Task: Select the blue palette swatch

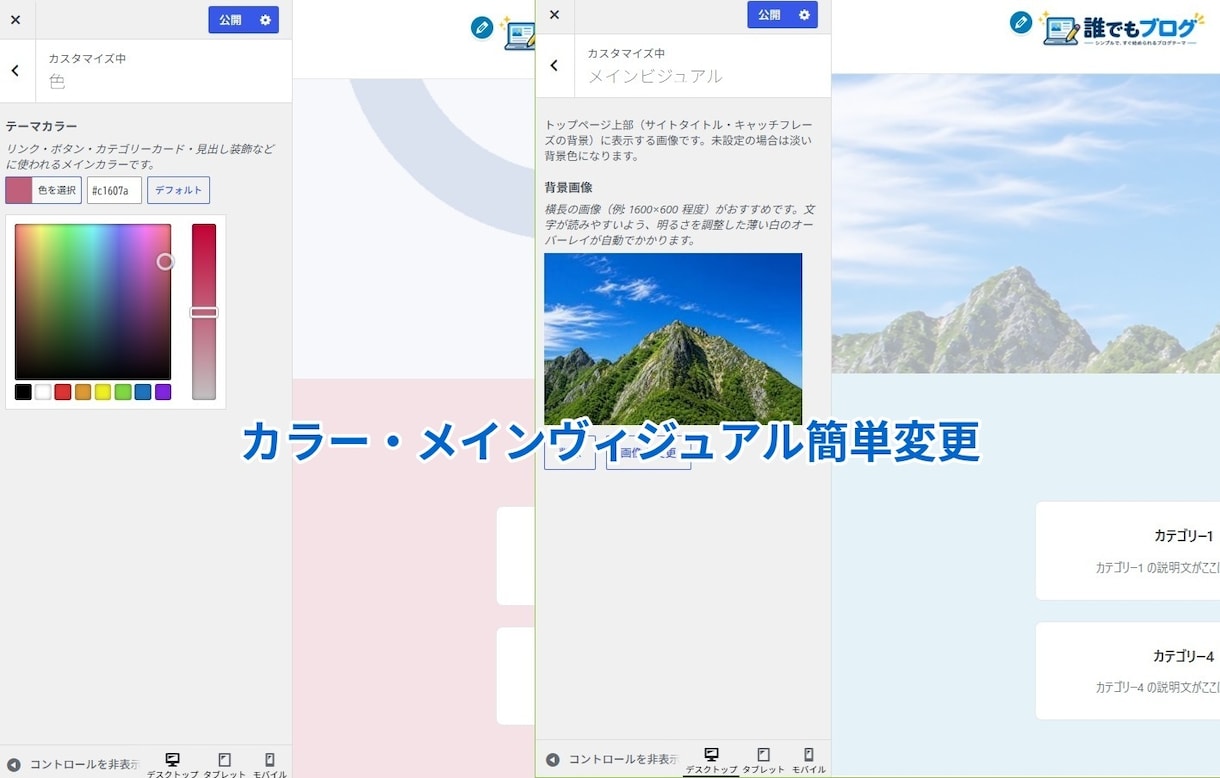Action: point(143,392)
